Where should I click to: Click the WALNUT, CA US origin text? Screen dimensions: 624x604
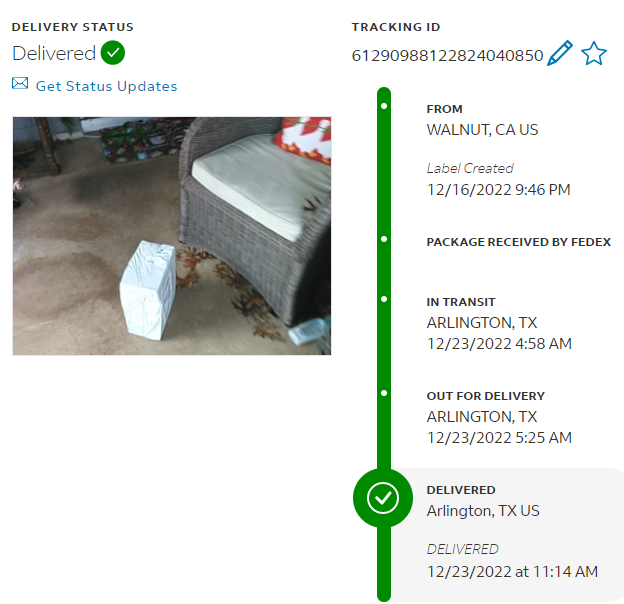point(482,130)
